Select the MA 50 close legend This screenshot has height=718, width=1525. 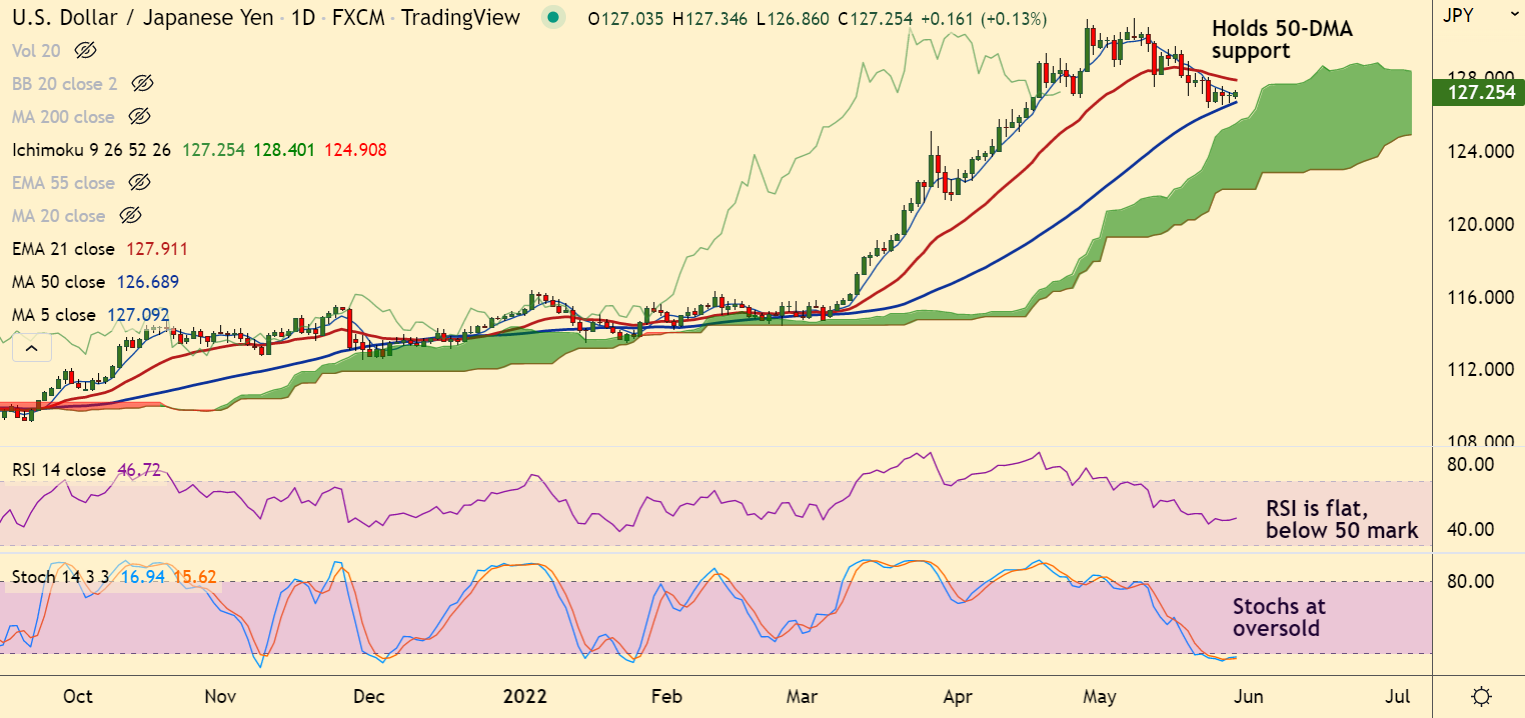(59, 282)
